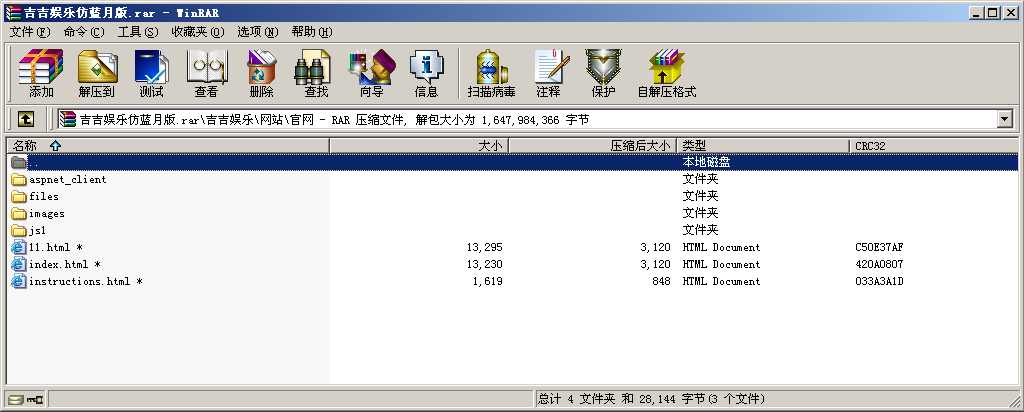The width and height of the screenshot is (1024, 412).
Task: Sort by the CRC32 column header
Action: pyautogui.click(x=934, y=146)
